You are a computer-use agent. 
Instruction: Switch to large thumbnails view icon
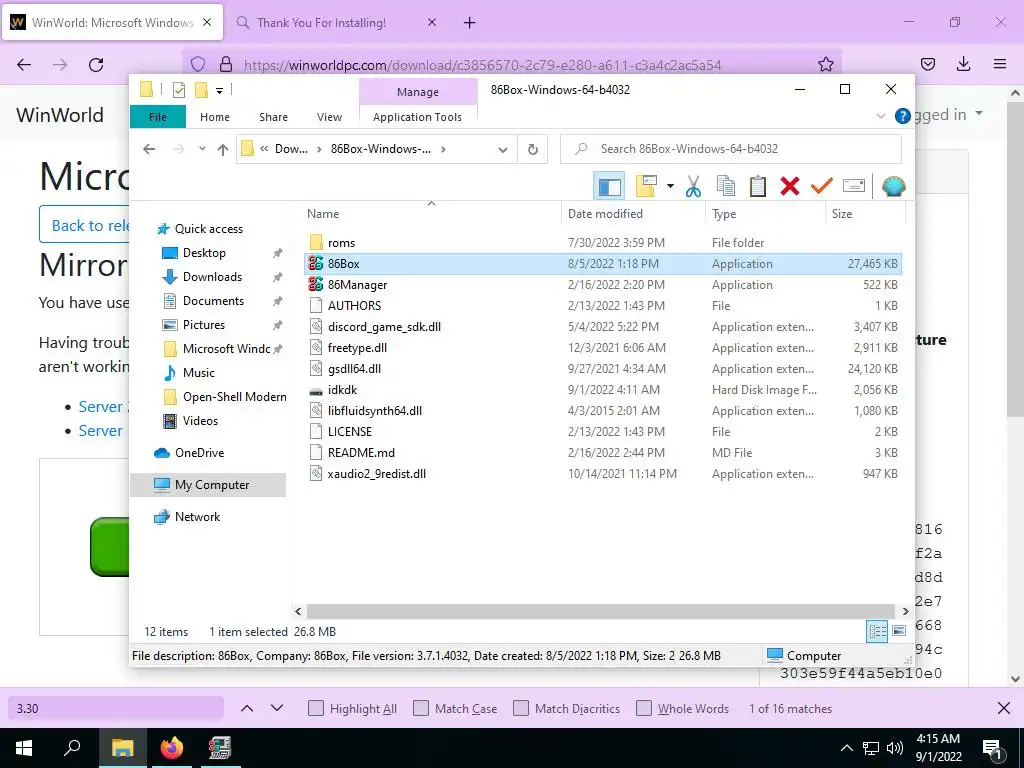[x=899, y=632]
